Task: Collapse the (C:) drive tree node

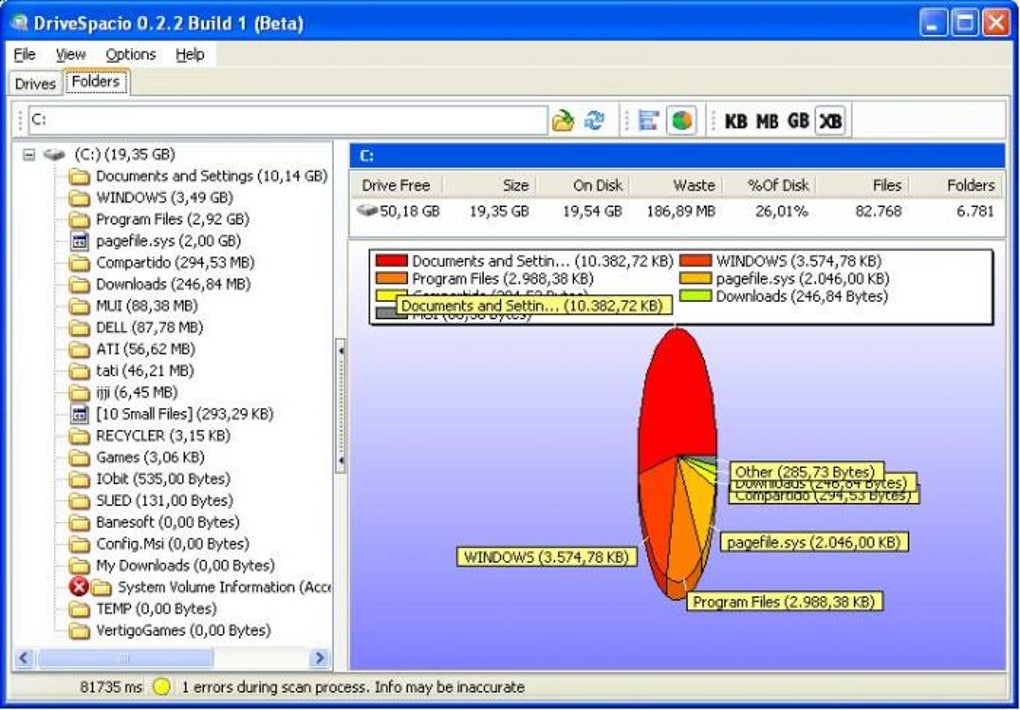Action: click(x=29, y=155)
